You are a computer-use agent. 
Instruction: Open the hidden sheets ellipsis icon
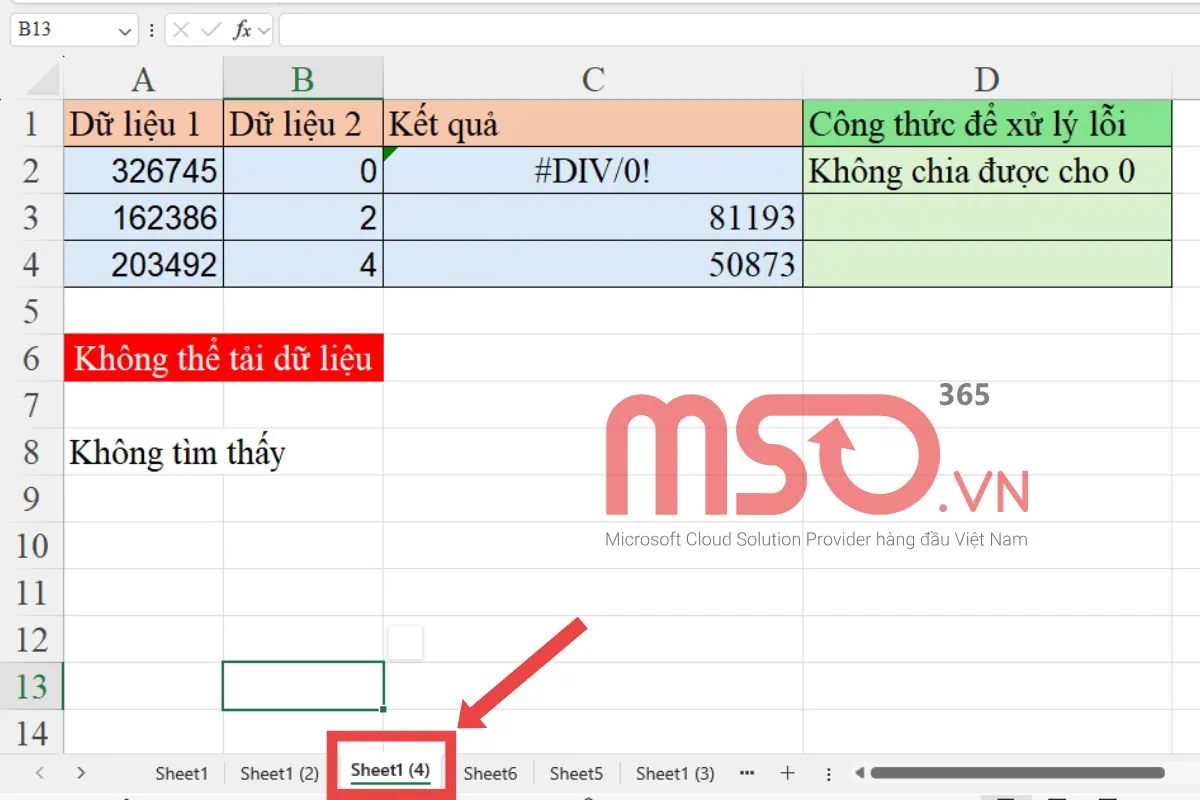pyautogui.click(x=746, y=773)
